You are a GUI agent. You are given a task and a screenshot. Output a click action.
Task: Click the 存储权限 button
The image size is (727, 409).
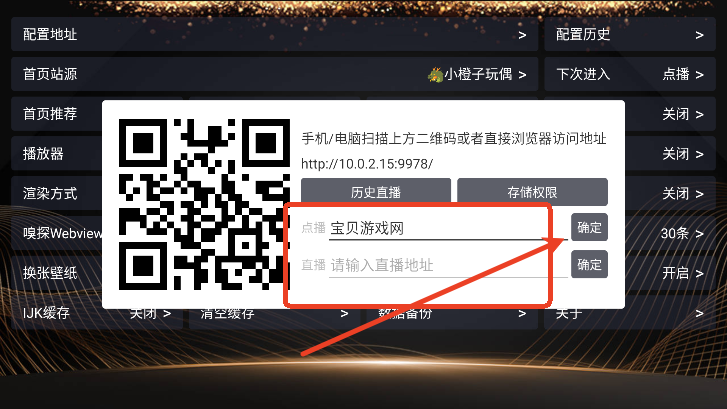[x=532, y=192]
